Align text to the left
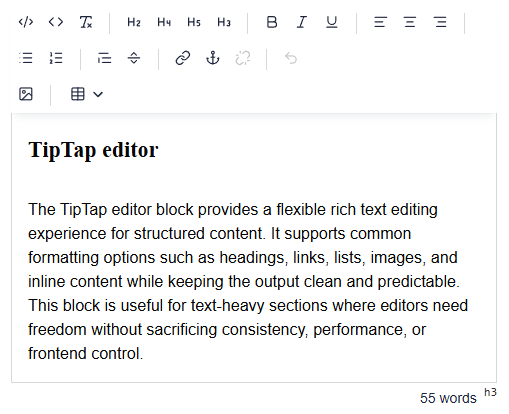The height and width of the screenshot is (414, 509). click(x=380, y=22)
